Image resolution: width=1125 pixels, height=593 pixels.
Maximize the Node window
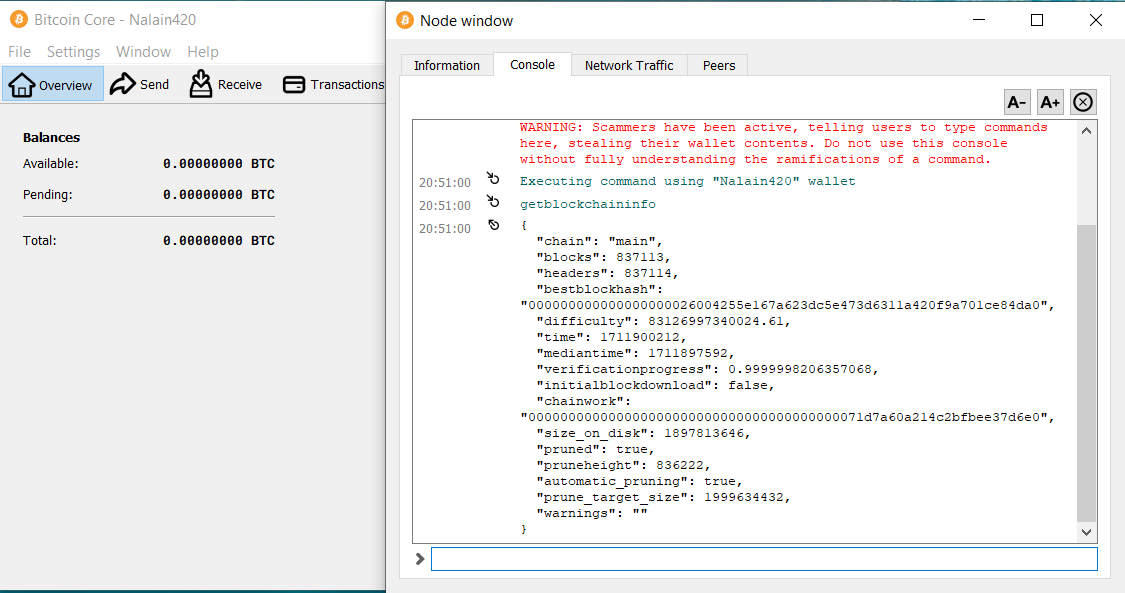tap(1037, 20)
